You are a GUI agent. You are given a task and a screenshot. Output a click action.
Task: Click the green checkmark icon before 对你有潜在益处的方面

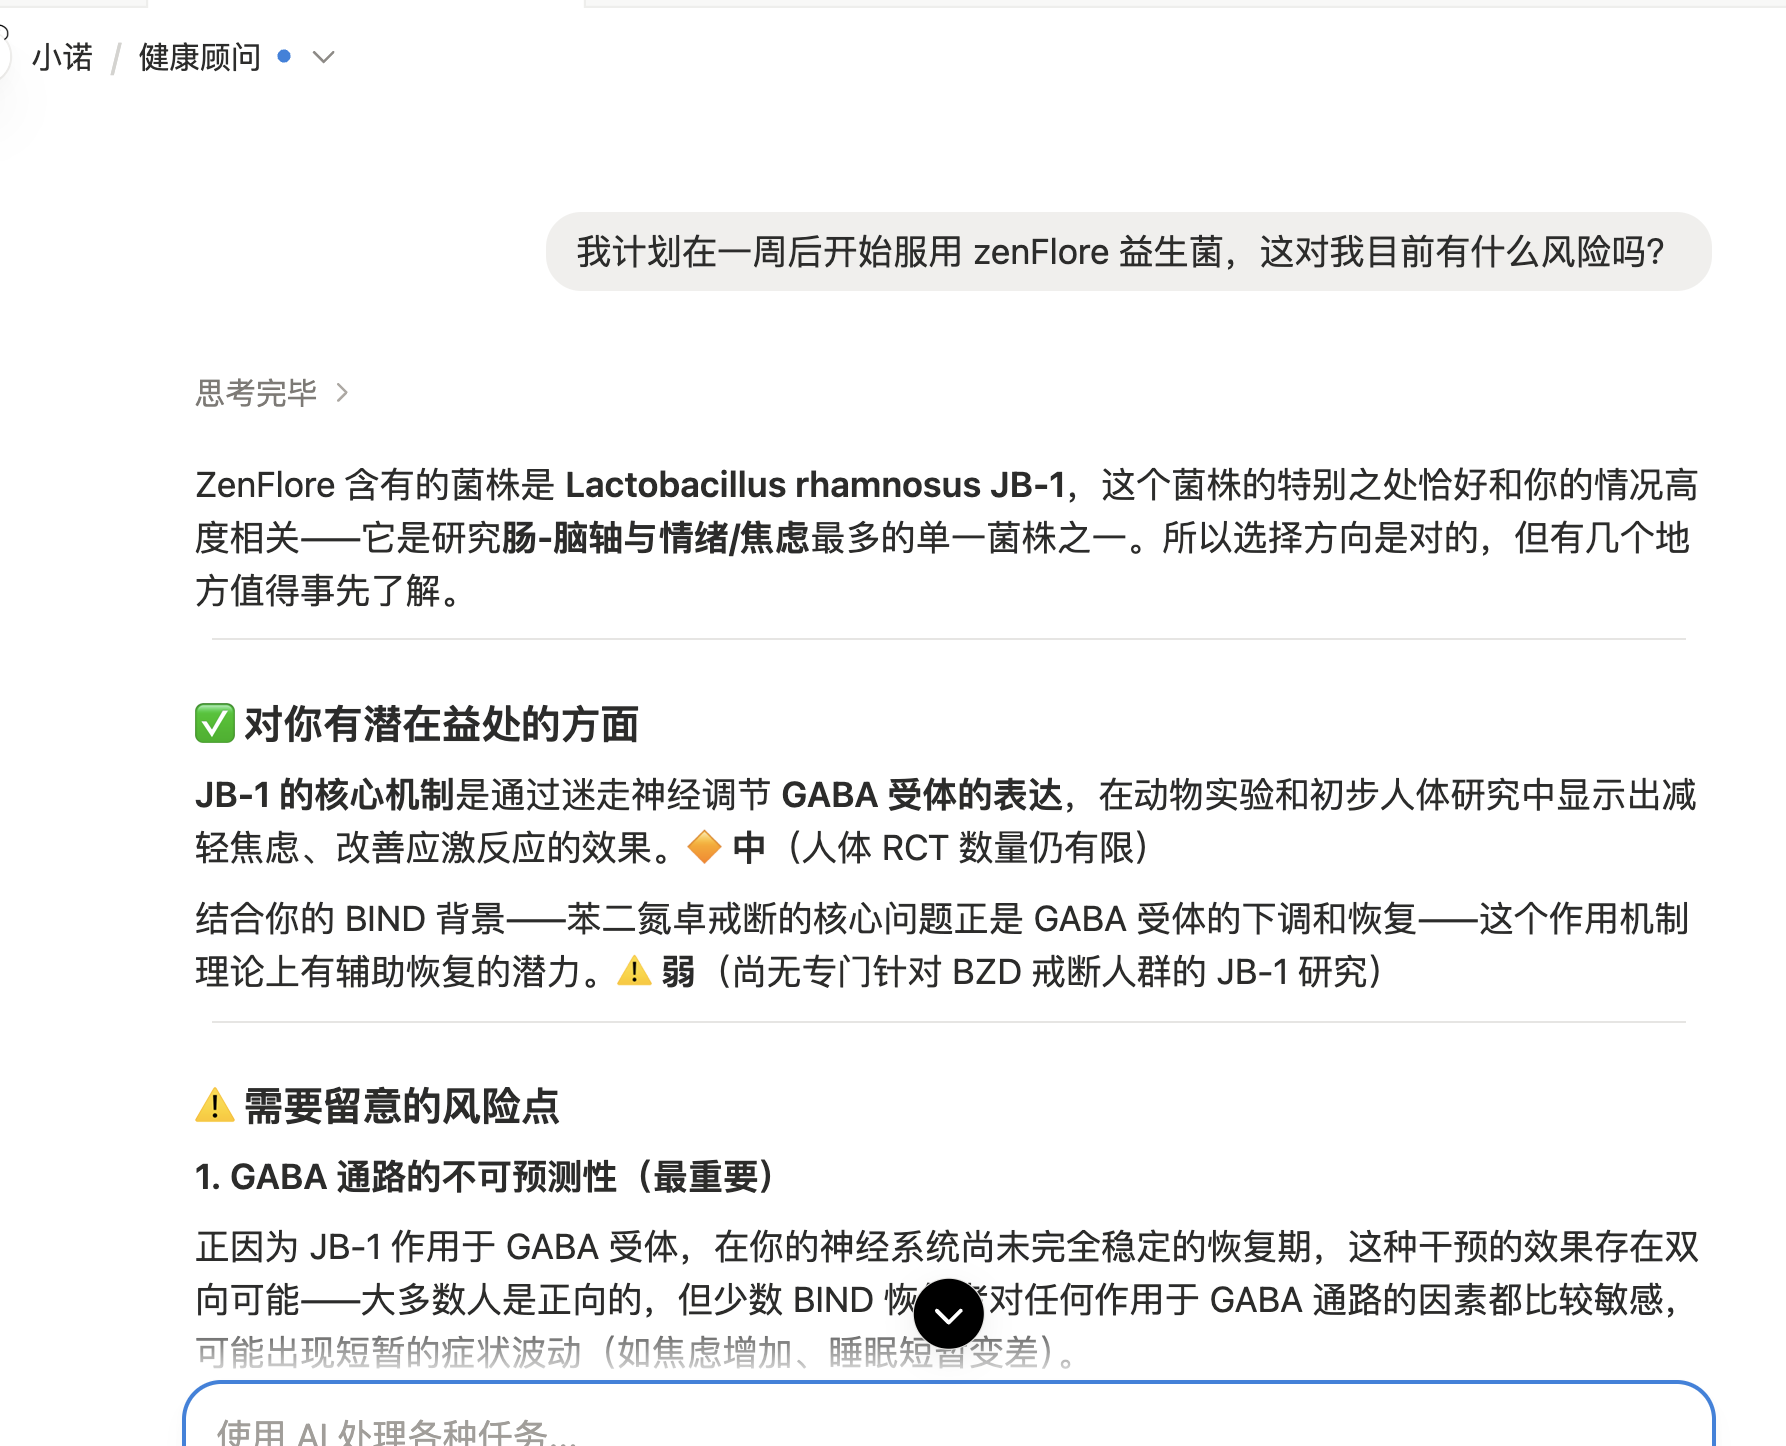tap(214, 723)
